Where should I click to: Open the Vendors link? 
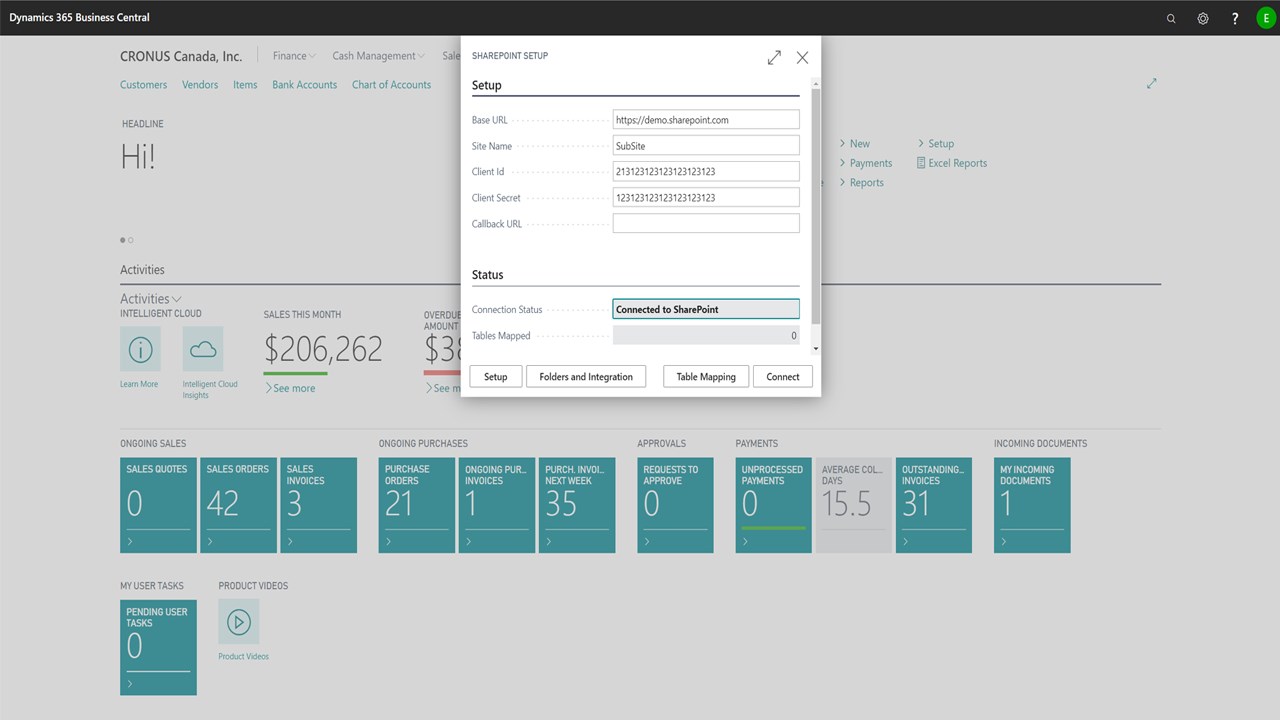pyautogui.click(x=200, y=85)
